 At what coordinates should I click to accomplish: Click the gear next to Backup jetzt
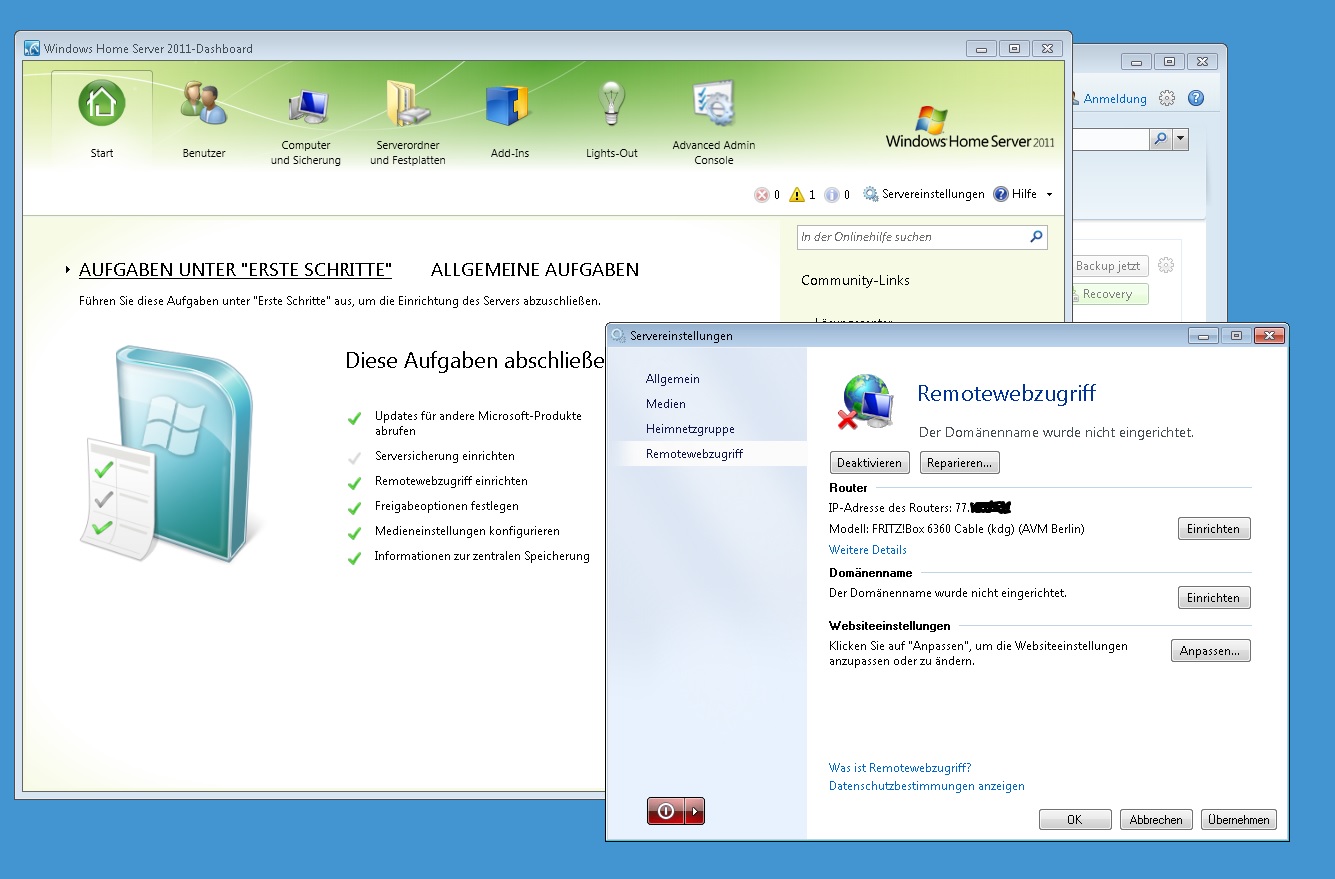point(1165,266)
